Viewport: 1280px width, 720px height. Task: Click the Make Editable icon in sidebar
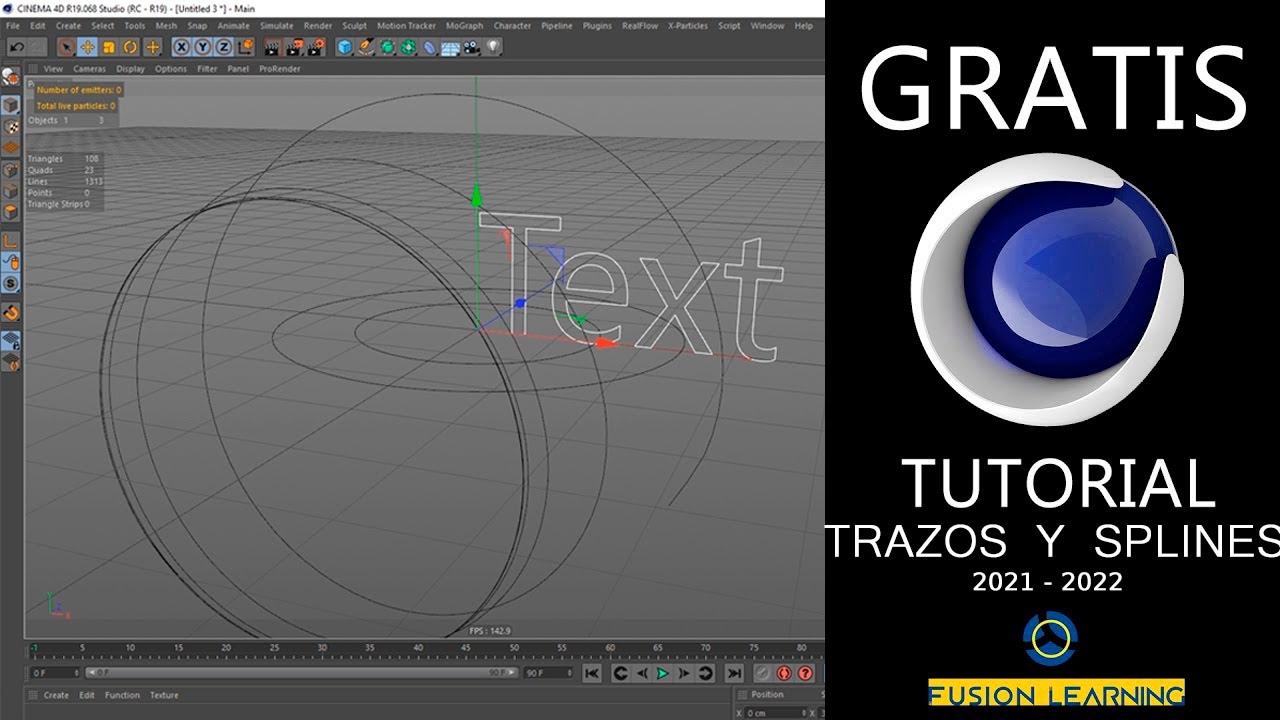pyautogui.click(x=11, y=77)
